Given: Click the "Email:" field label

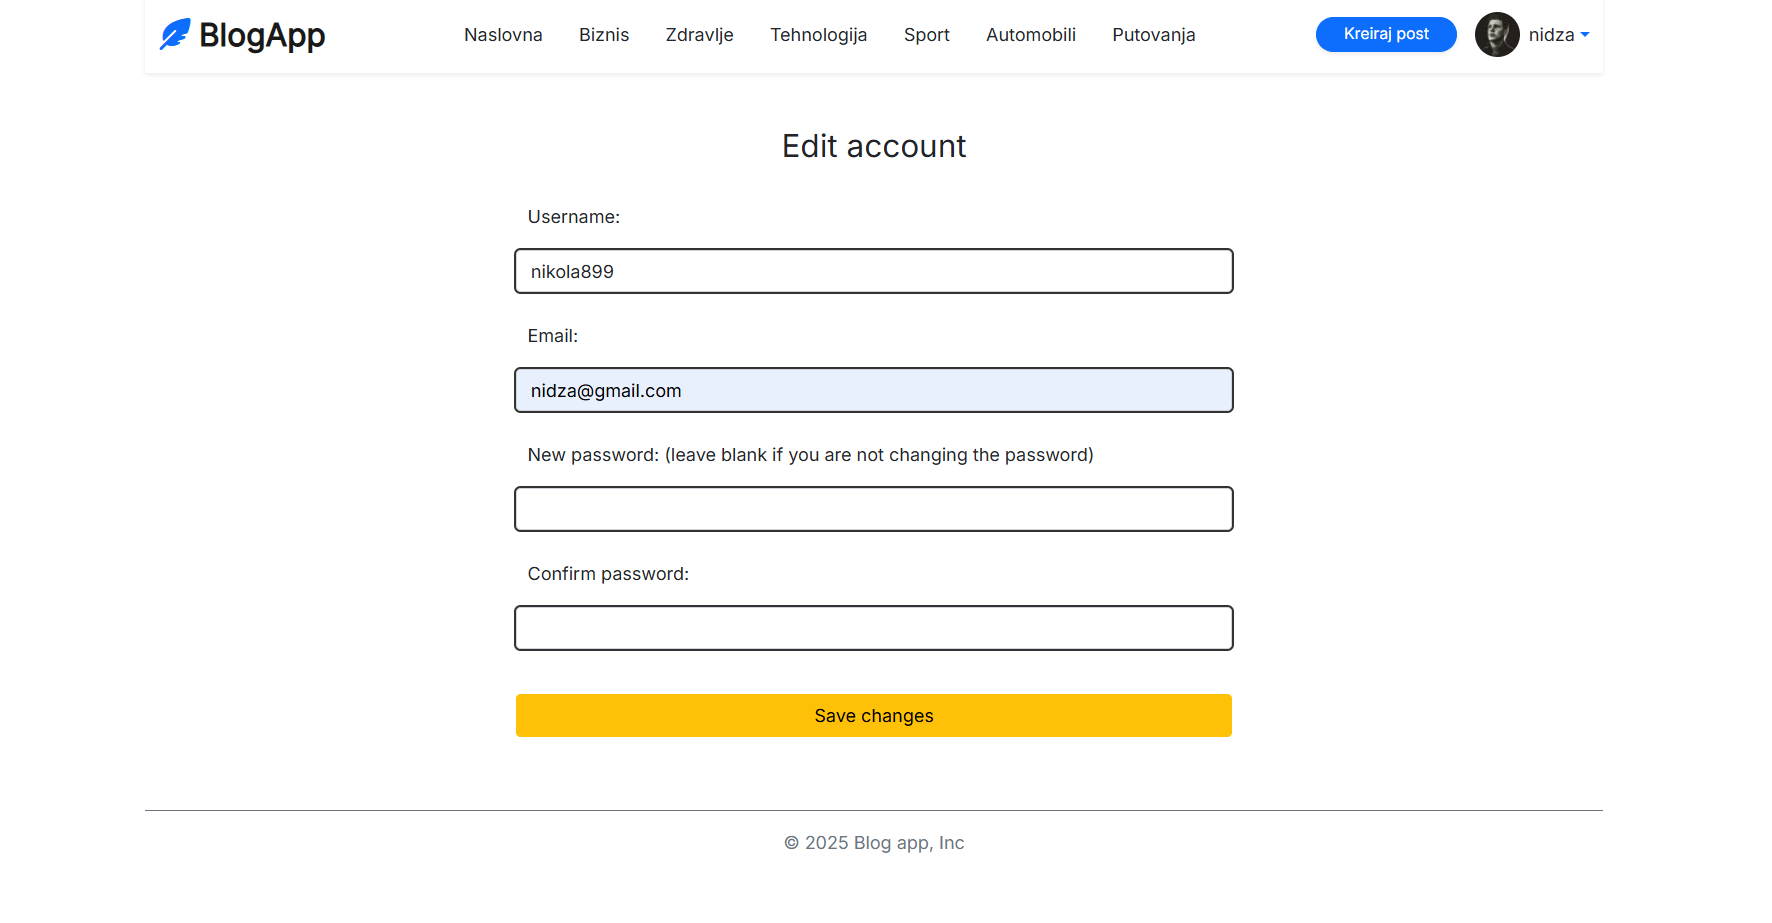Looking at the screenshot, I should (x=552, y=336).
